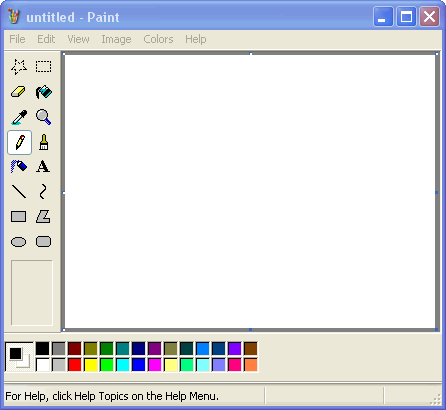Select the Airbrush spray can

[x=19, y=167]
